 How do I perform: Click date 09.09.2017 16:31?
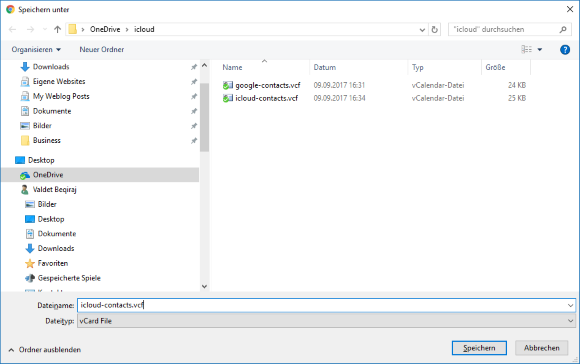(339, 85)
